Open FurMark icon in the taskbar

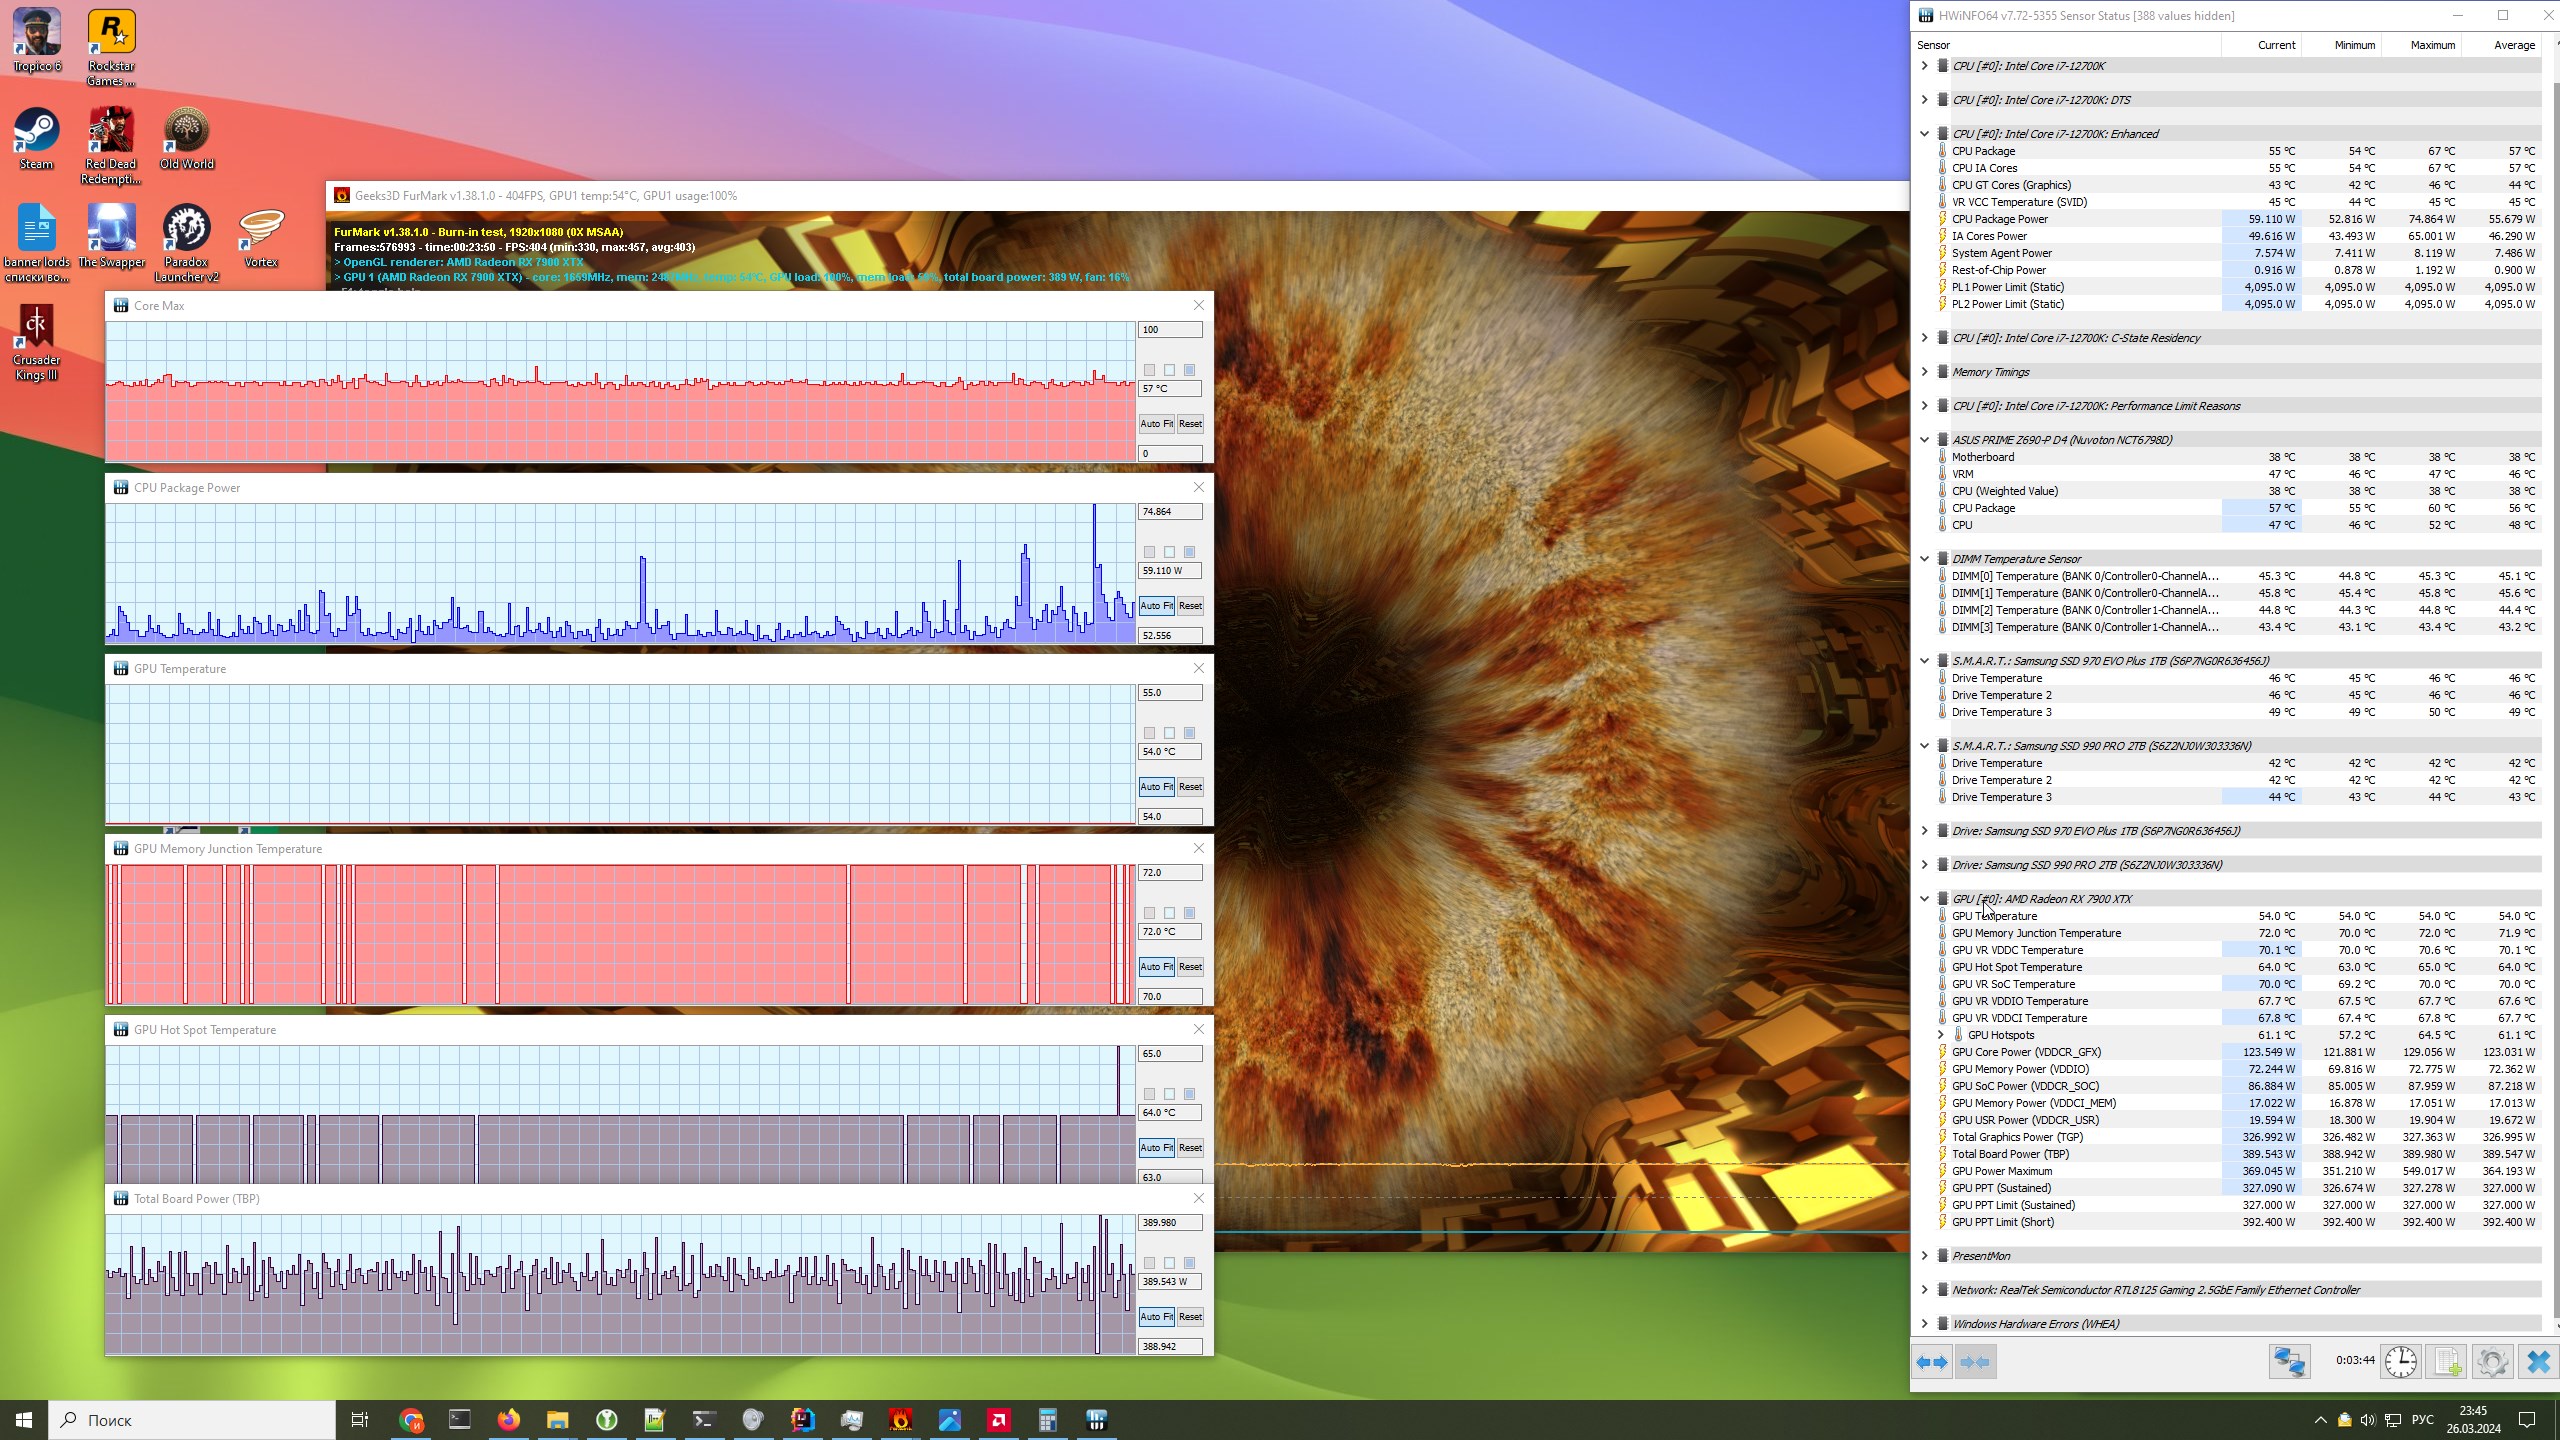[900, 1420]
